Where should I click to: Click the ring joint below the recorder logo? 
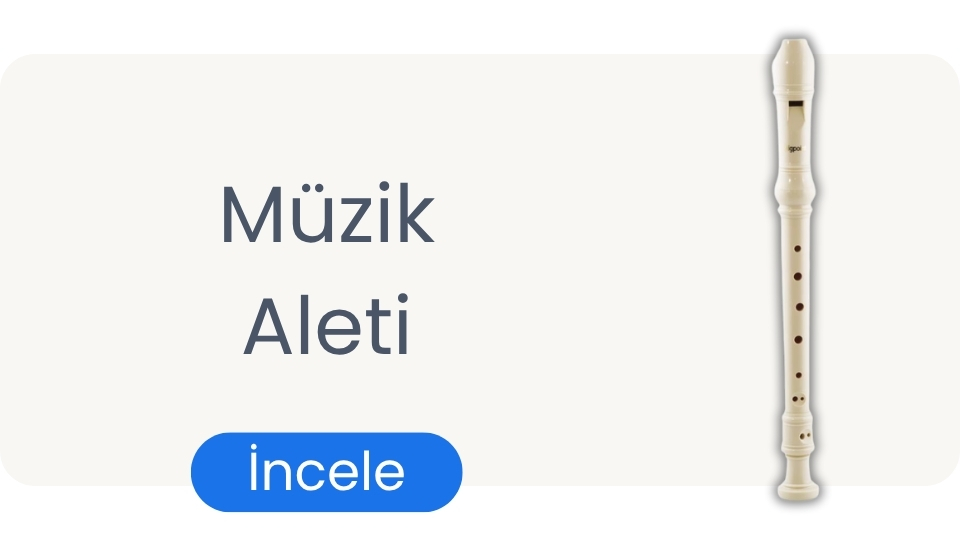pyautogui.click(x=794, y=184)
